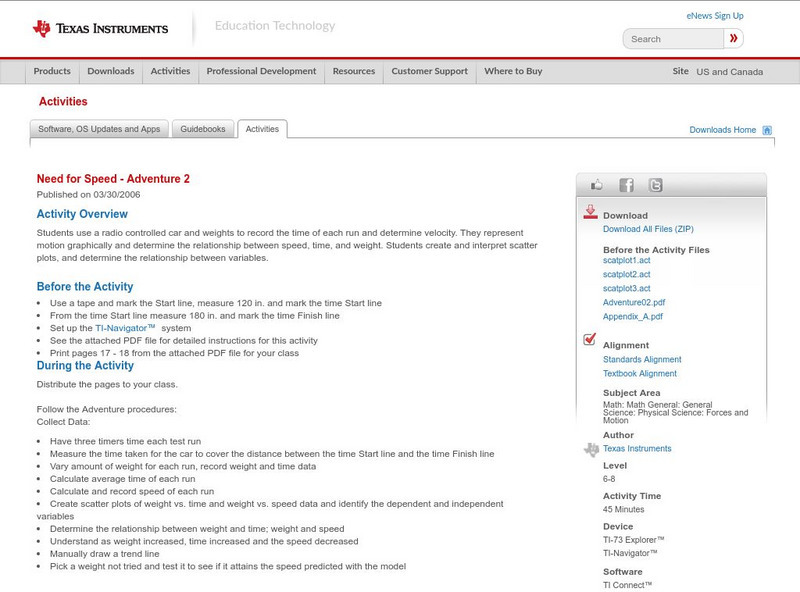This screenshot has width=800, height=592.
Task: Open the eNews Sign Up link
Action: (715, 16)
